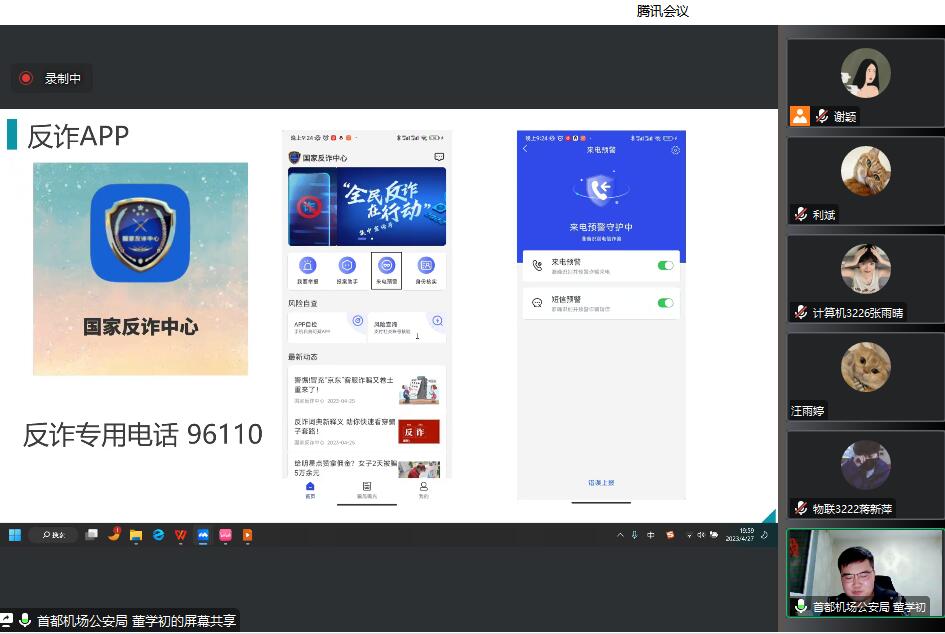945x634 pixels.
Task: Click the screen share icon in bottom-left label
Action: click(x=6, y=620)
